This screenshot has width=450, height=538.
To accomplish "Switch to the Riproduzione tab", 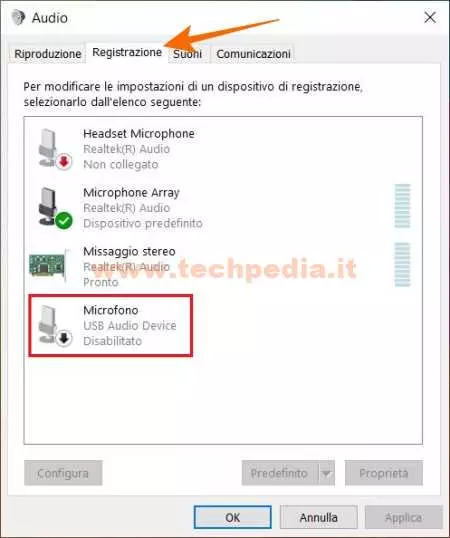I will point(47,54).
